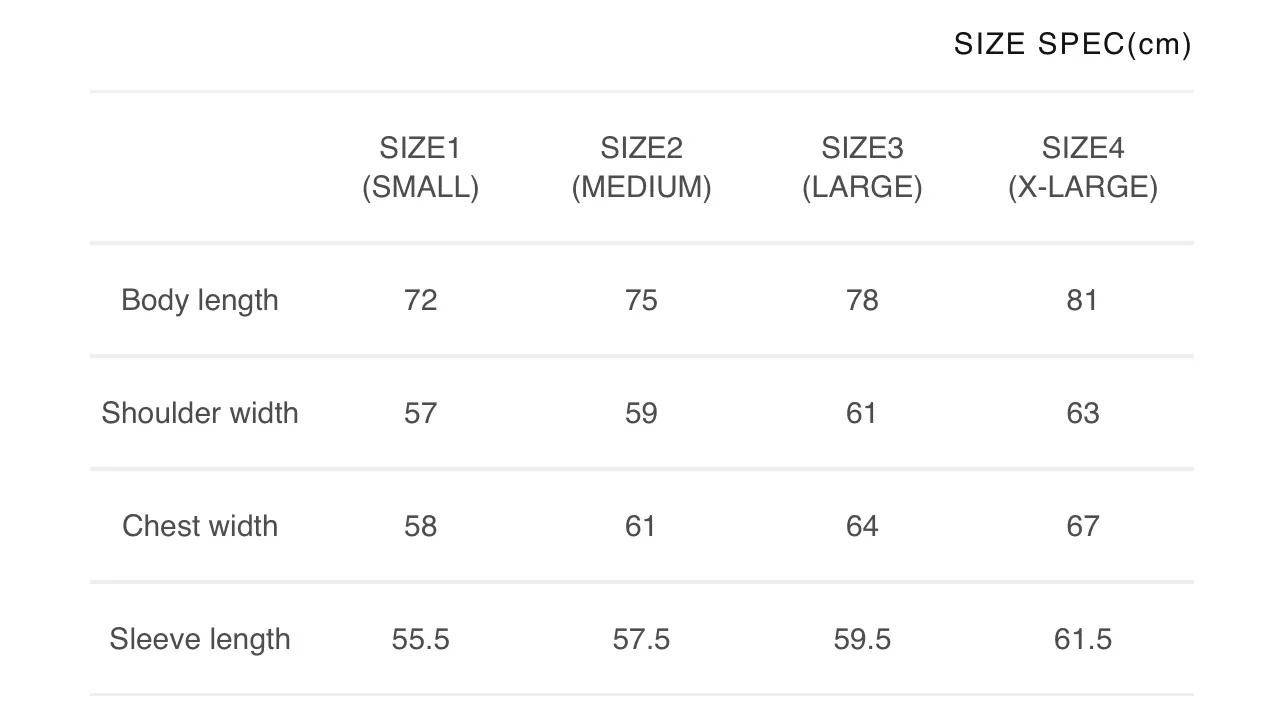Click the X-LARGE body length value 81
Screen dimensions: 1284x707
[1083, 300]
